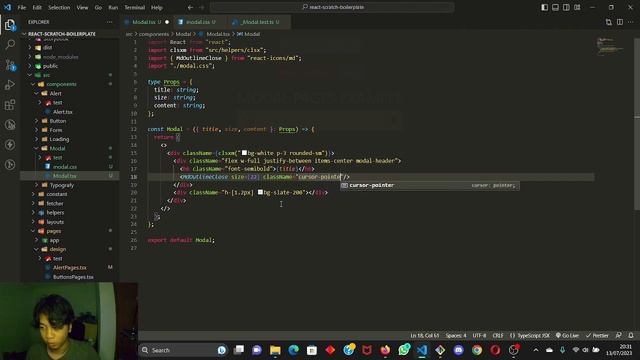Image resolution: width=640 pixels, height=360 pixels.
Task: Expand the Loading folder
Action: point(59,139)
